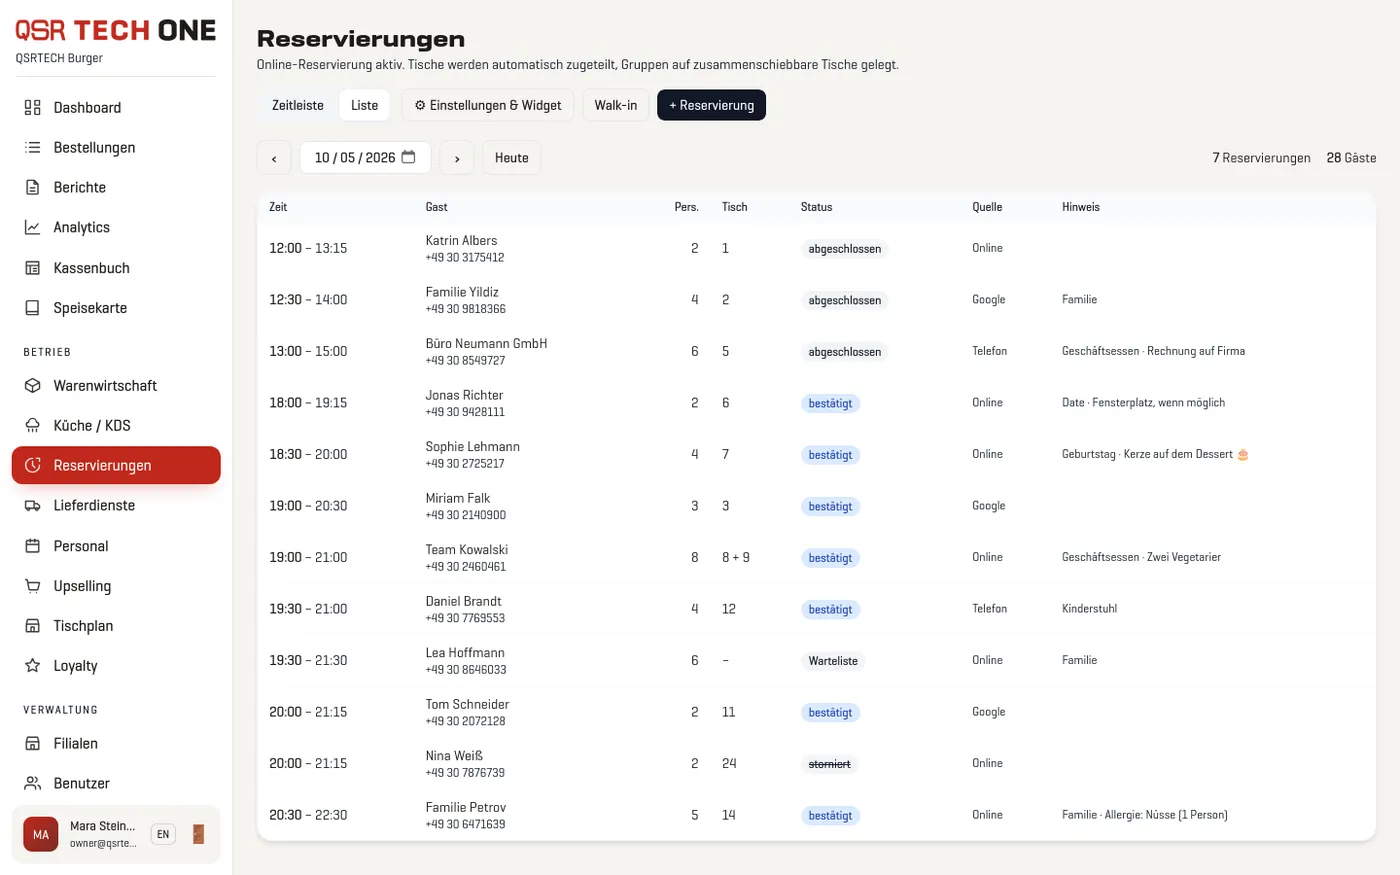Click the Bestellungen list icon
Viewport: 1400px width, 875px height.
point(33,147)
